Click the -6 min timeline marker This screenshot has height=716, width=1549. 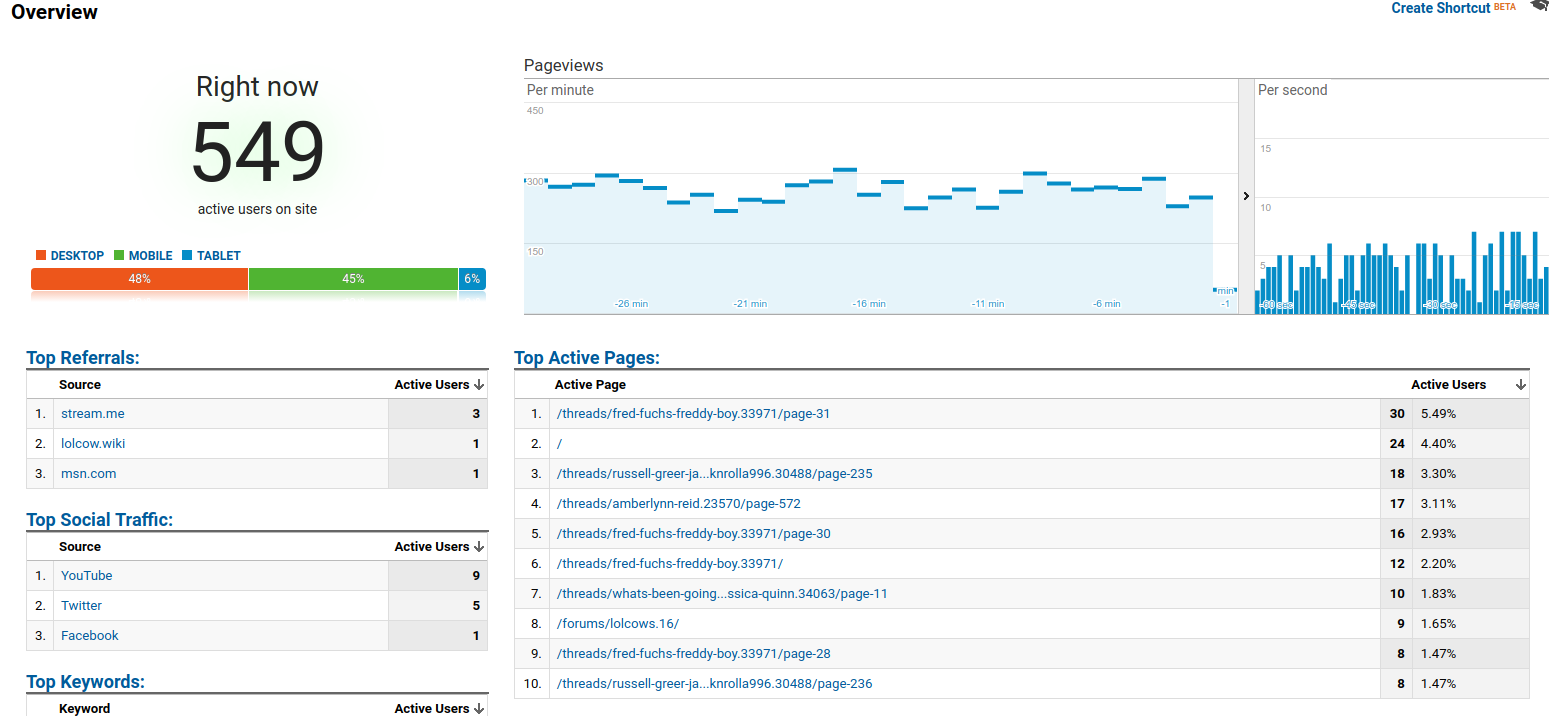(x=1106, y=303)
